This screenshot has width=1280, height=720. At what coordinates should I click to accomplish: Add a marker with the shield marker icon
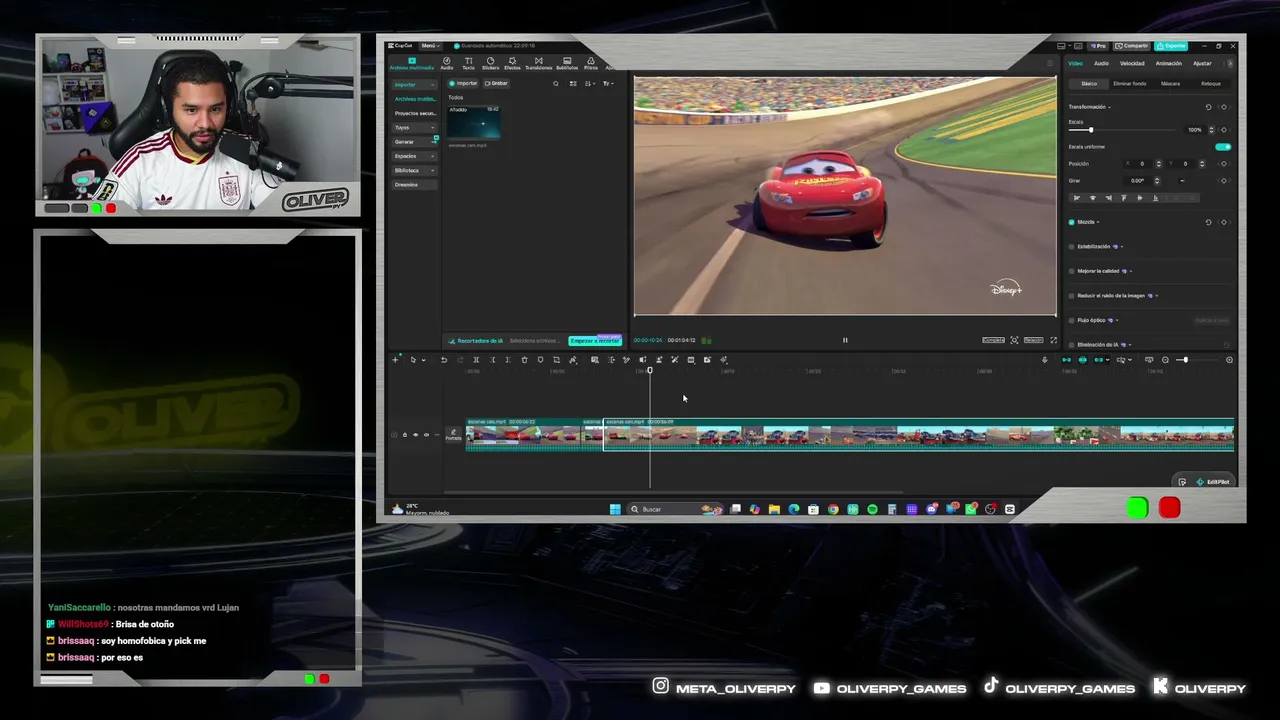tap(540, 360)
